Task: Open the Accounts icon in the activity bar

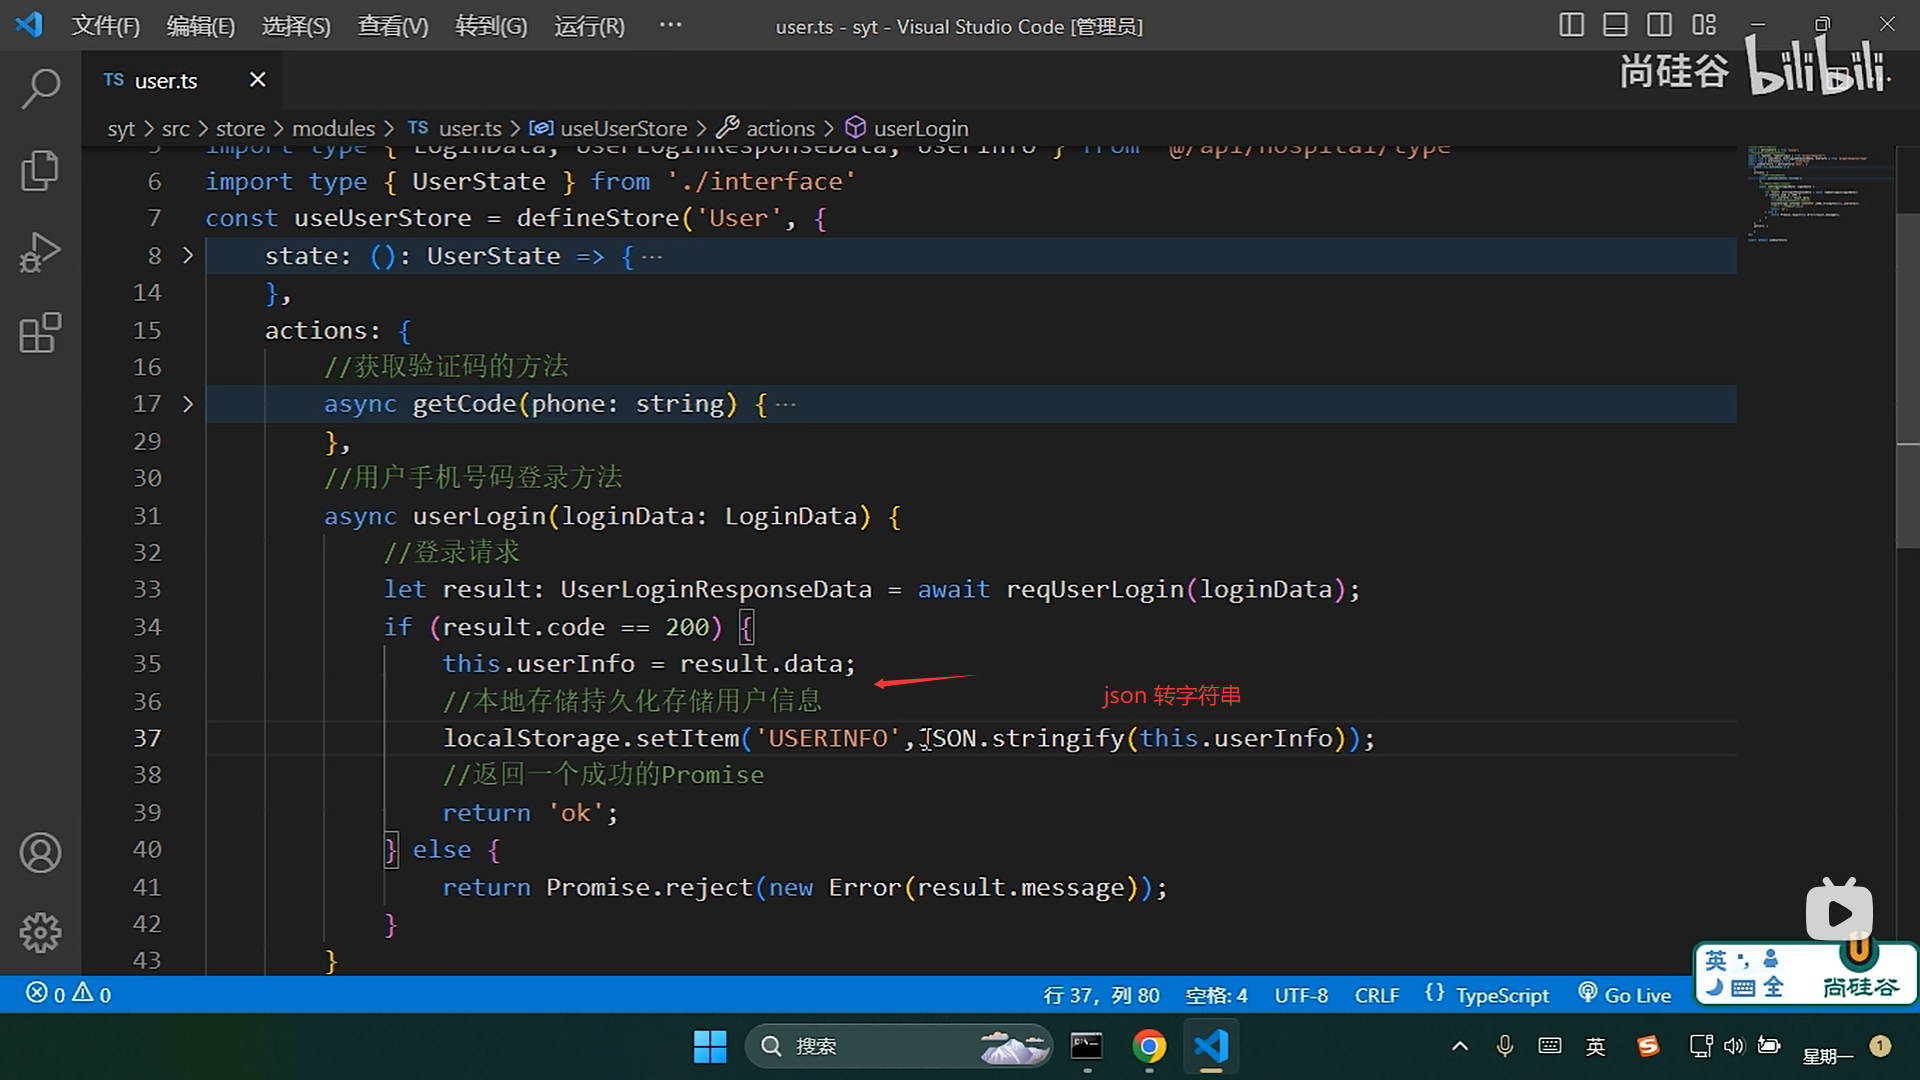Action: (x=40, y=853)
